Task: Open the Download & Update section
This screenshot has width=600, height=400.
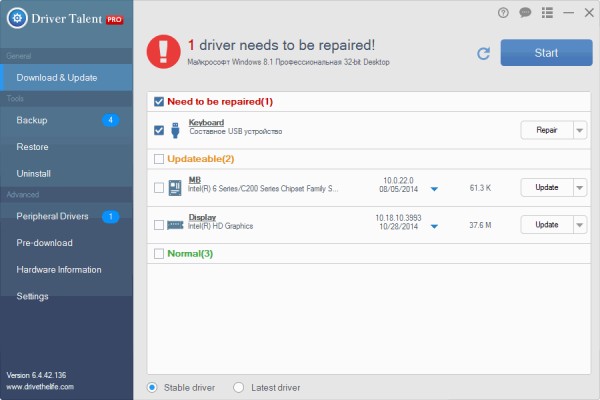Action: (67, 78)
